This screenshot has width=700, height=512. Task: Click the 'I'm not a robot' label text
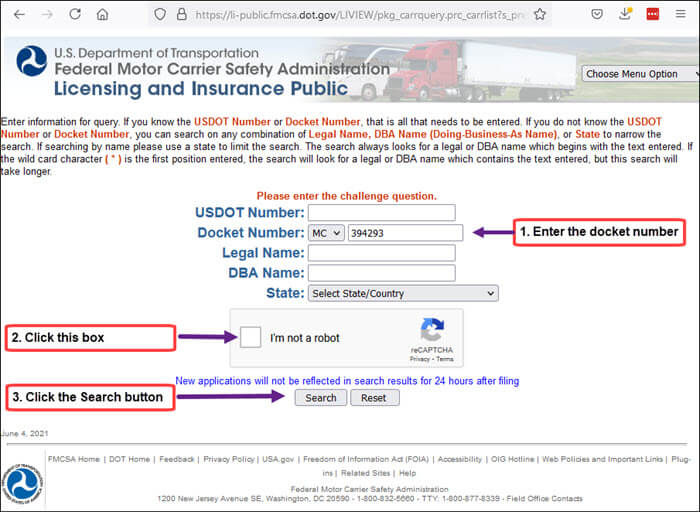tap(304, 338)
